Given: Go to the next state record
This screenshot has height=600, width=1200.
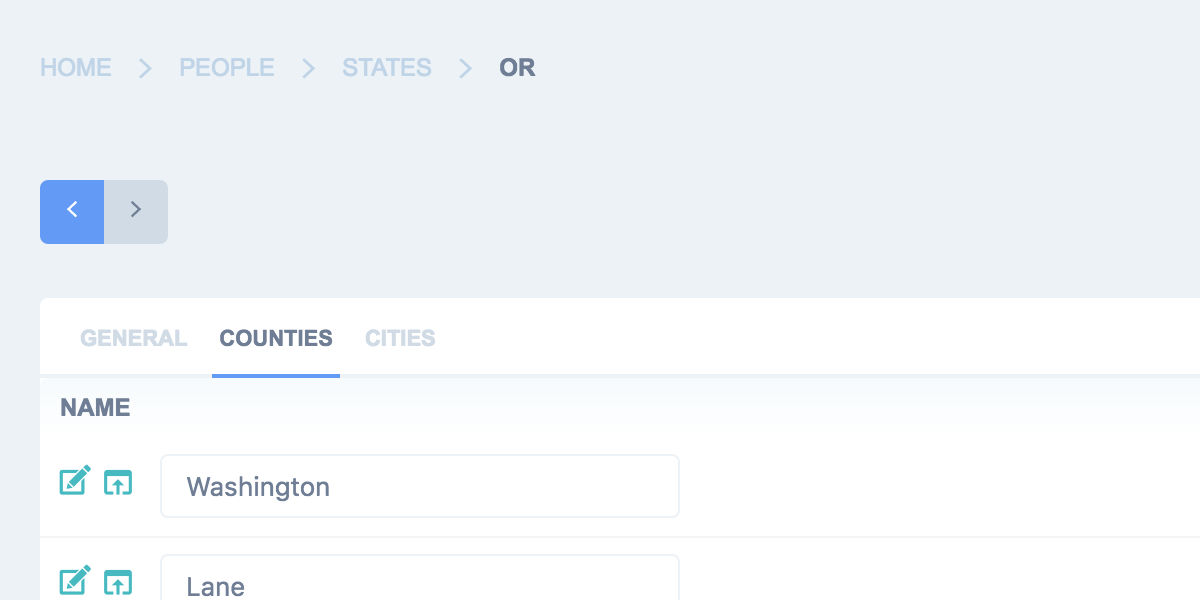Looking at the screenshot, I should coord(136,212).
